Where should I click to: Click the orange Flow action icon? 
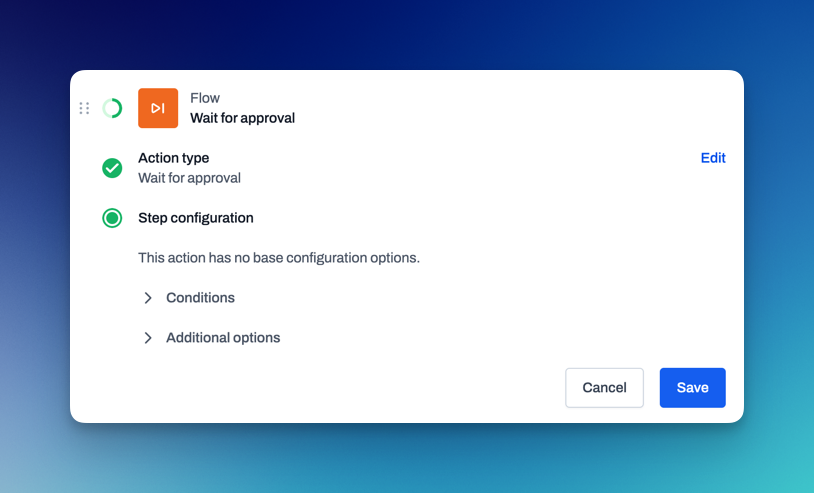158,108
